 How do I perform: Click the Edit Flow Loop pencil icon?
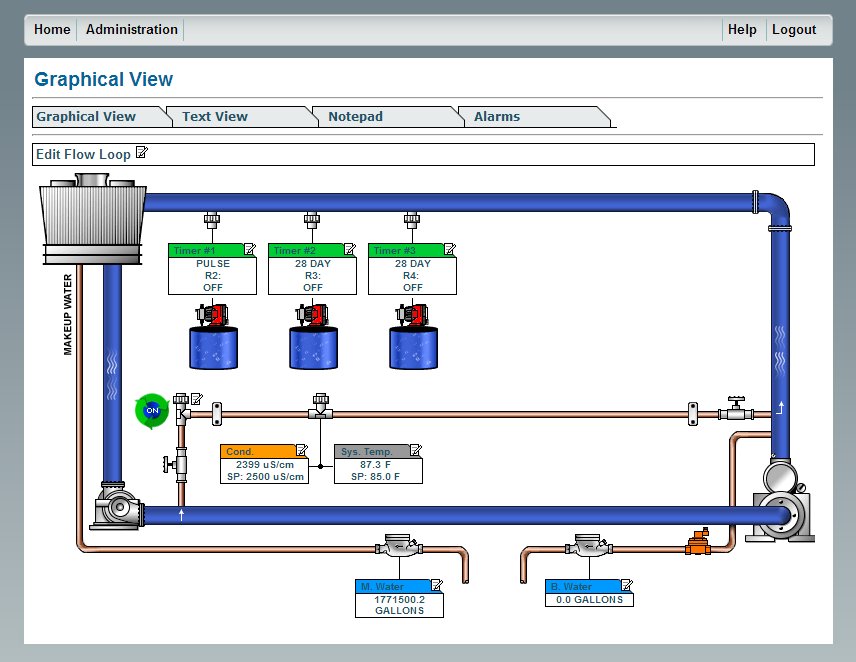(142, 153)
